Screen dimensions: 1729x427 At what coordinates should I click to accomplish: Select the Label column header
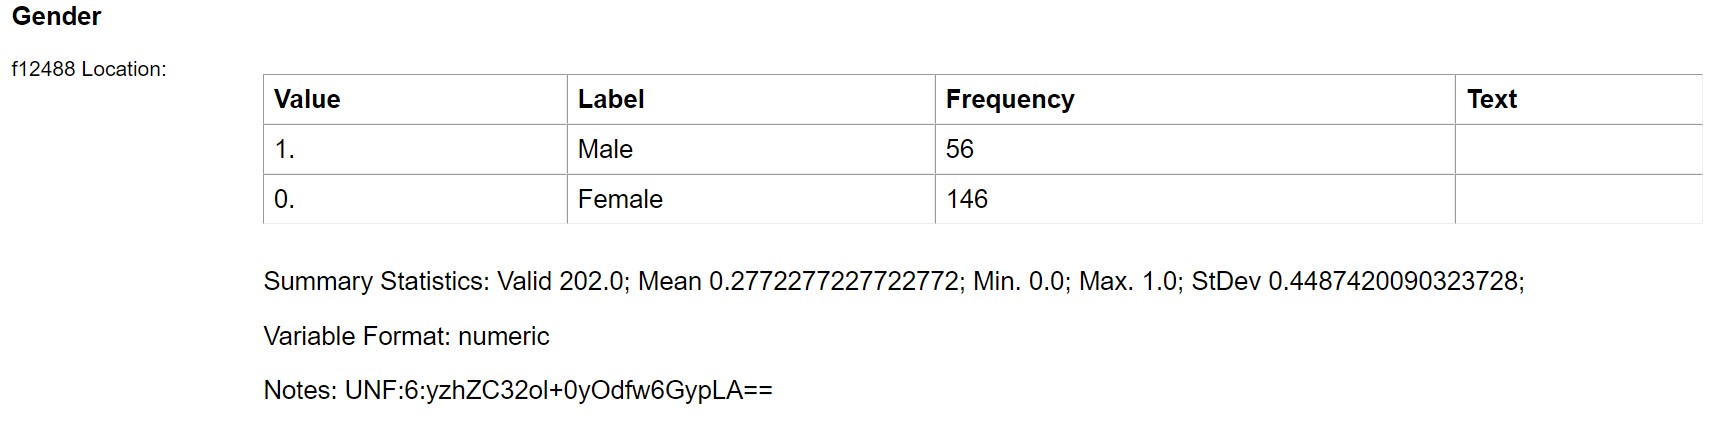point(611,99)
